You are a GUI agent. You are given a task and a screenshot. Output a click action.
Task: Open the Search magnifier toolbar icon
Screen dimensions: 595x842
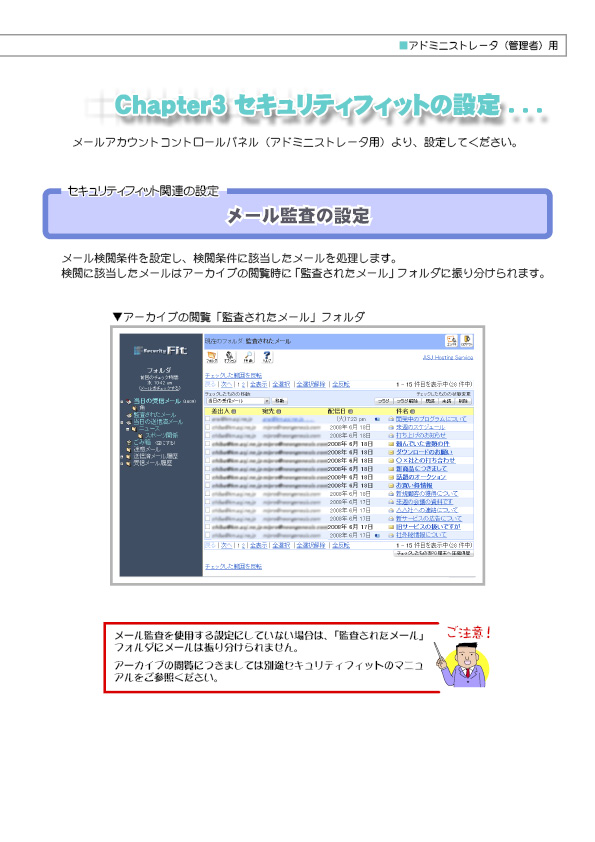click(248, 357)
